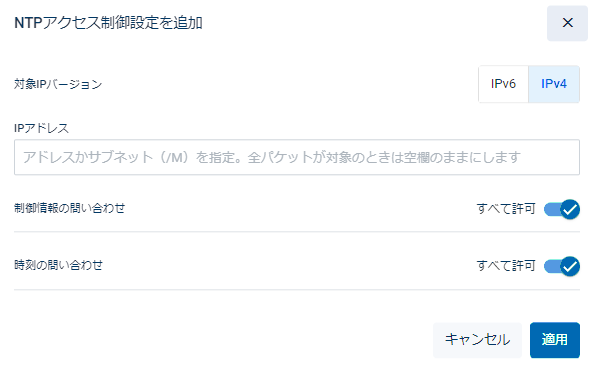Click the light-blue track of 制御情報の問い合わせ switch

click(x=552, y=209)
